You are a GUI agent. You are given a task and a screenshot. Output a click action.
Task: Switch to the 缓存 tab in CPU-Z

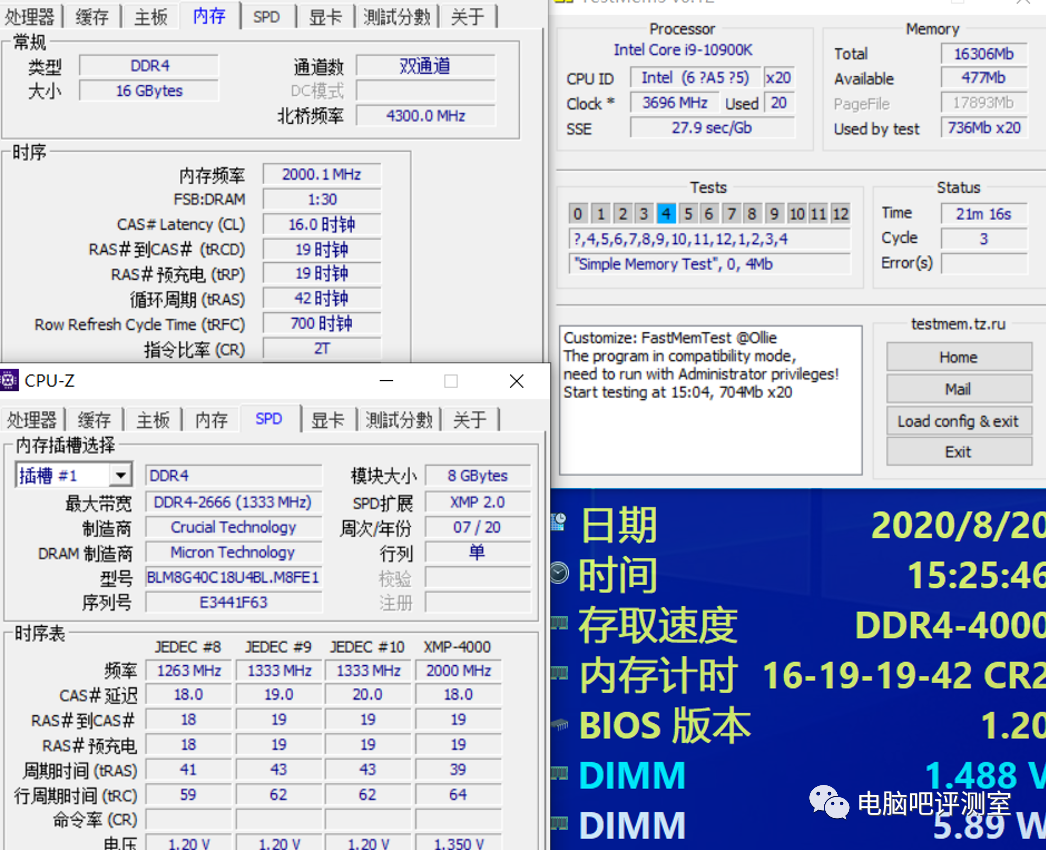tap(94, 419)
